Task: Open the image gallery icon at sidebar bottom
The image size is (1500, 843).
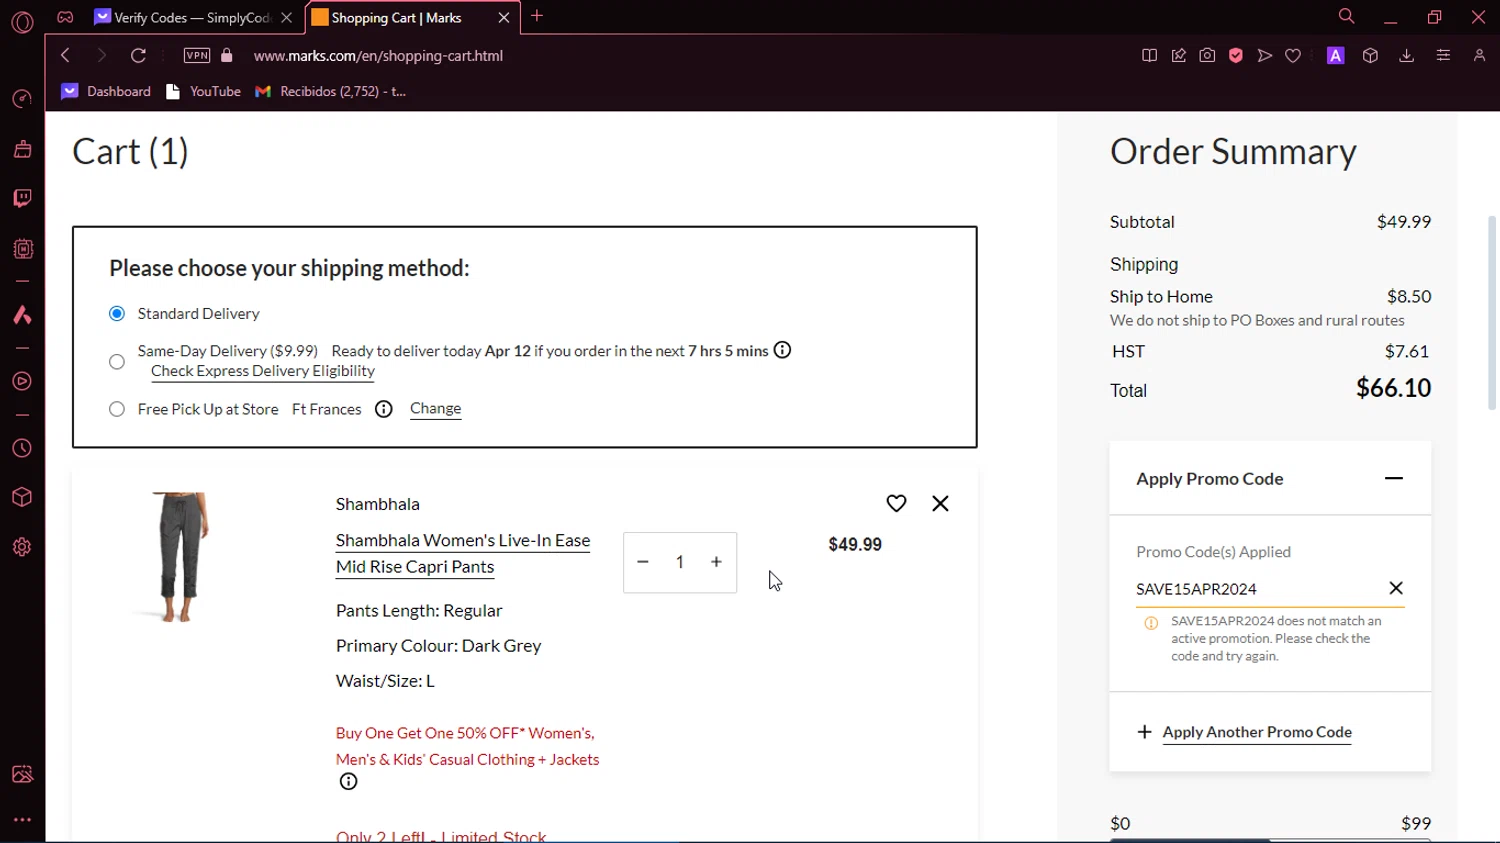Action: click(22, 774)
